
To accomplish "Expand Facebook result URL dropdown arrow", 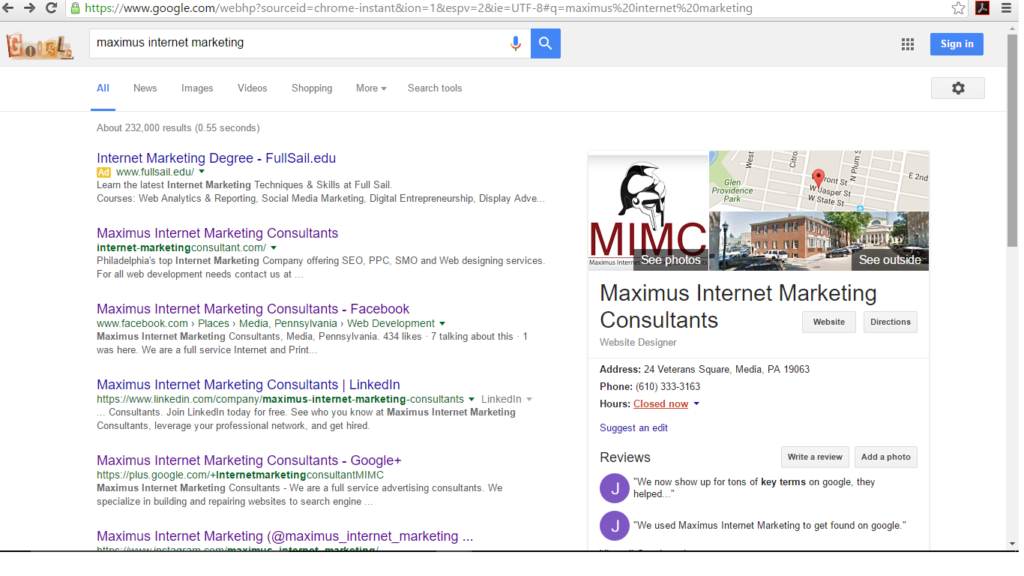I will click(442, 323).
